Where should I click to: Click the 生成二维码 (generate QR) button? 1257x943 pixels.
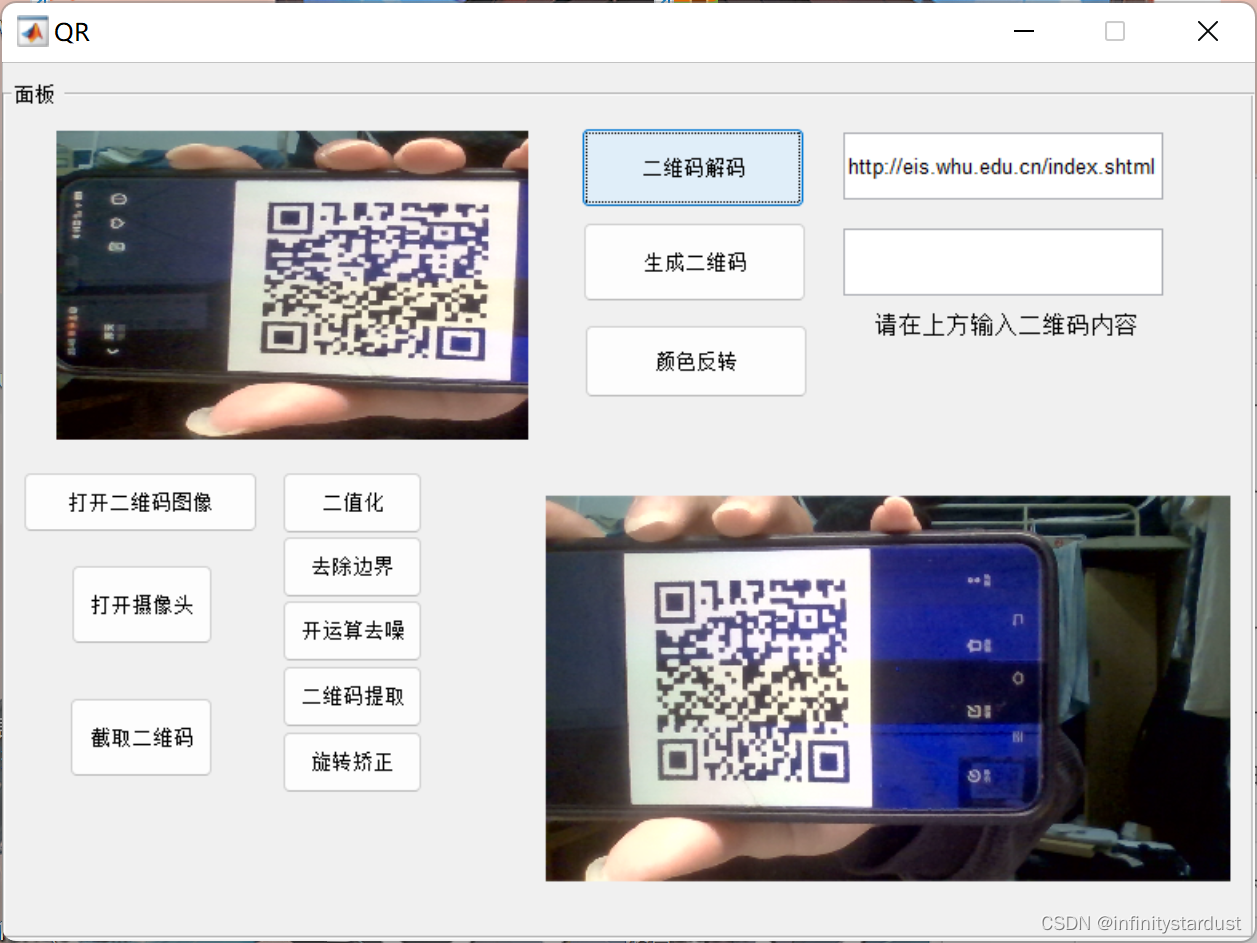point(694,262)
